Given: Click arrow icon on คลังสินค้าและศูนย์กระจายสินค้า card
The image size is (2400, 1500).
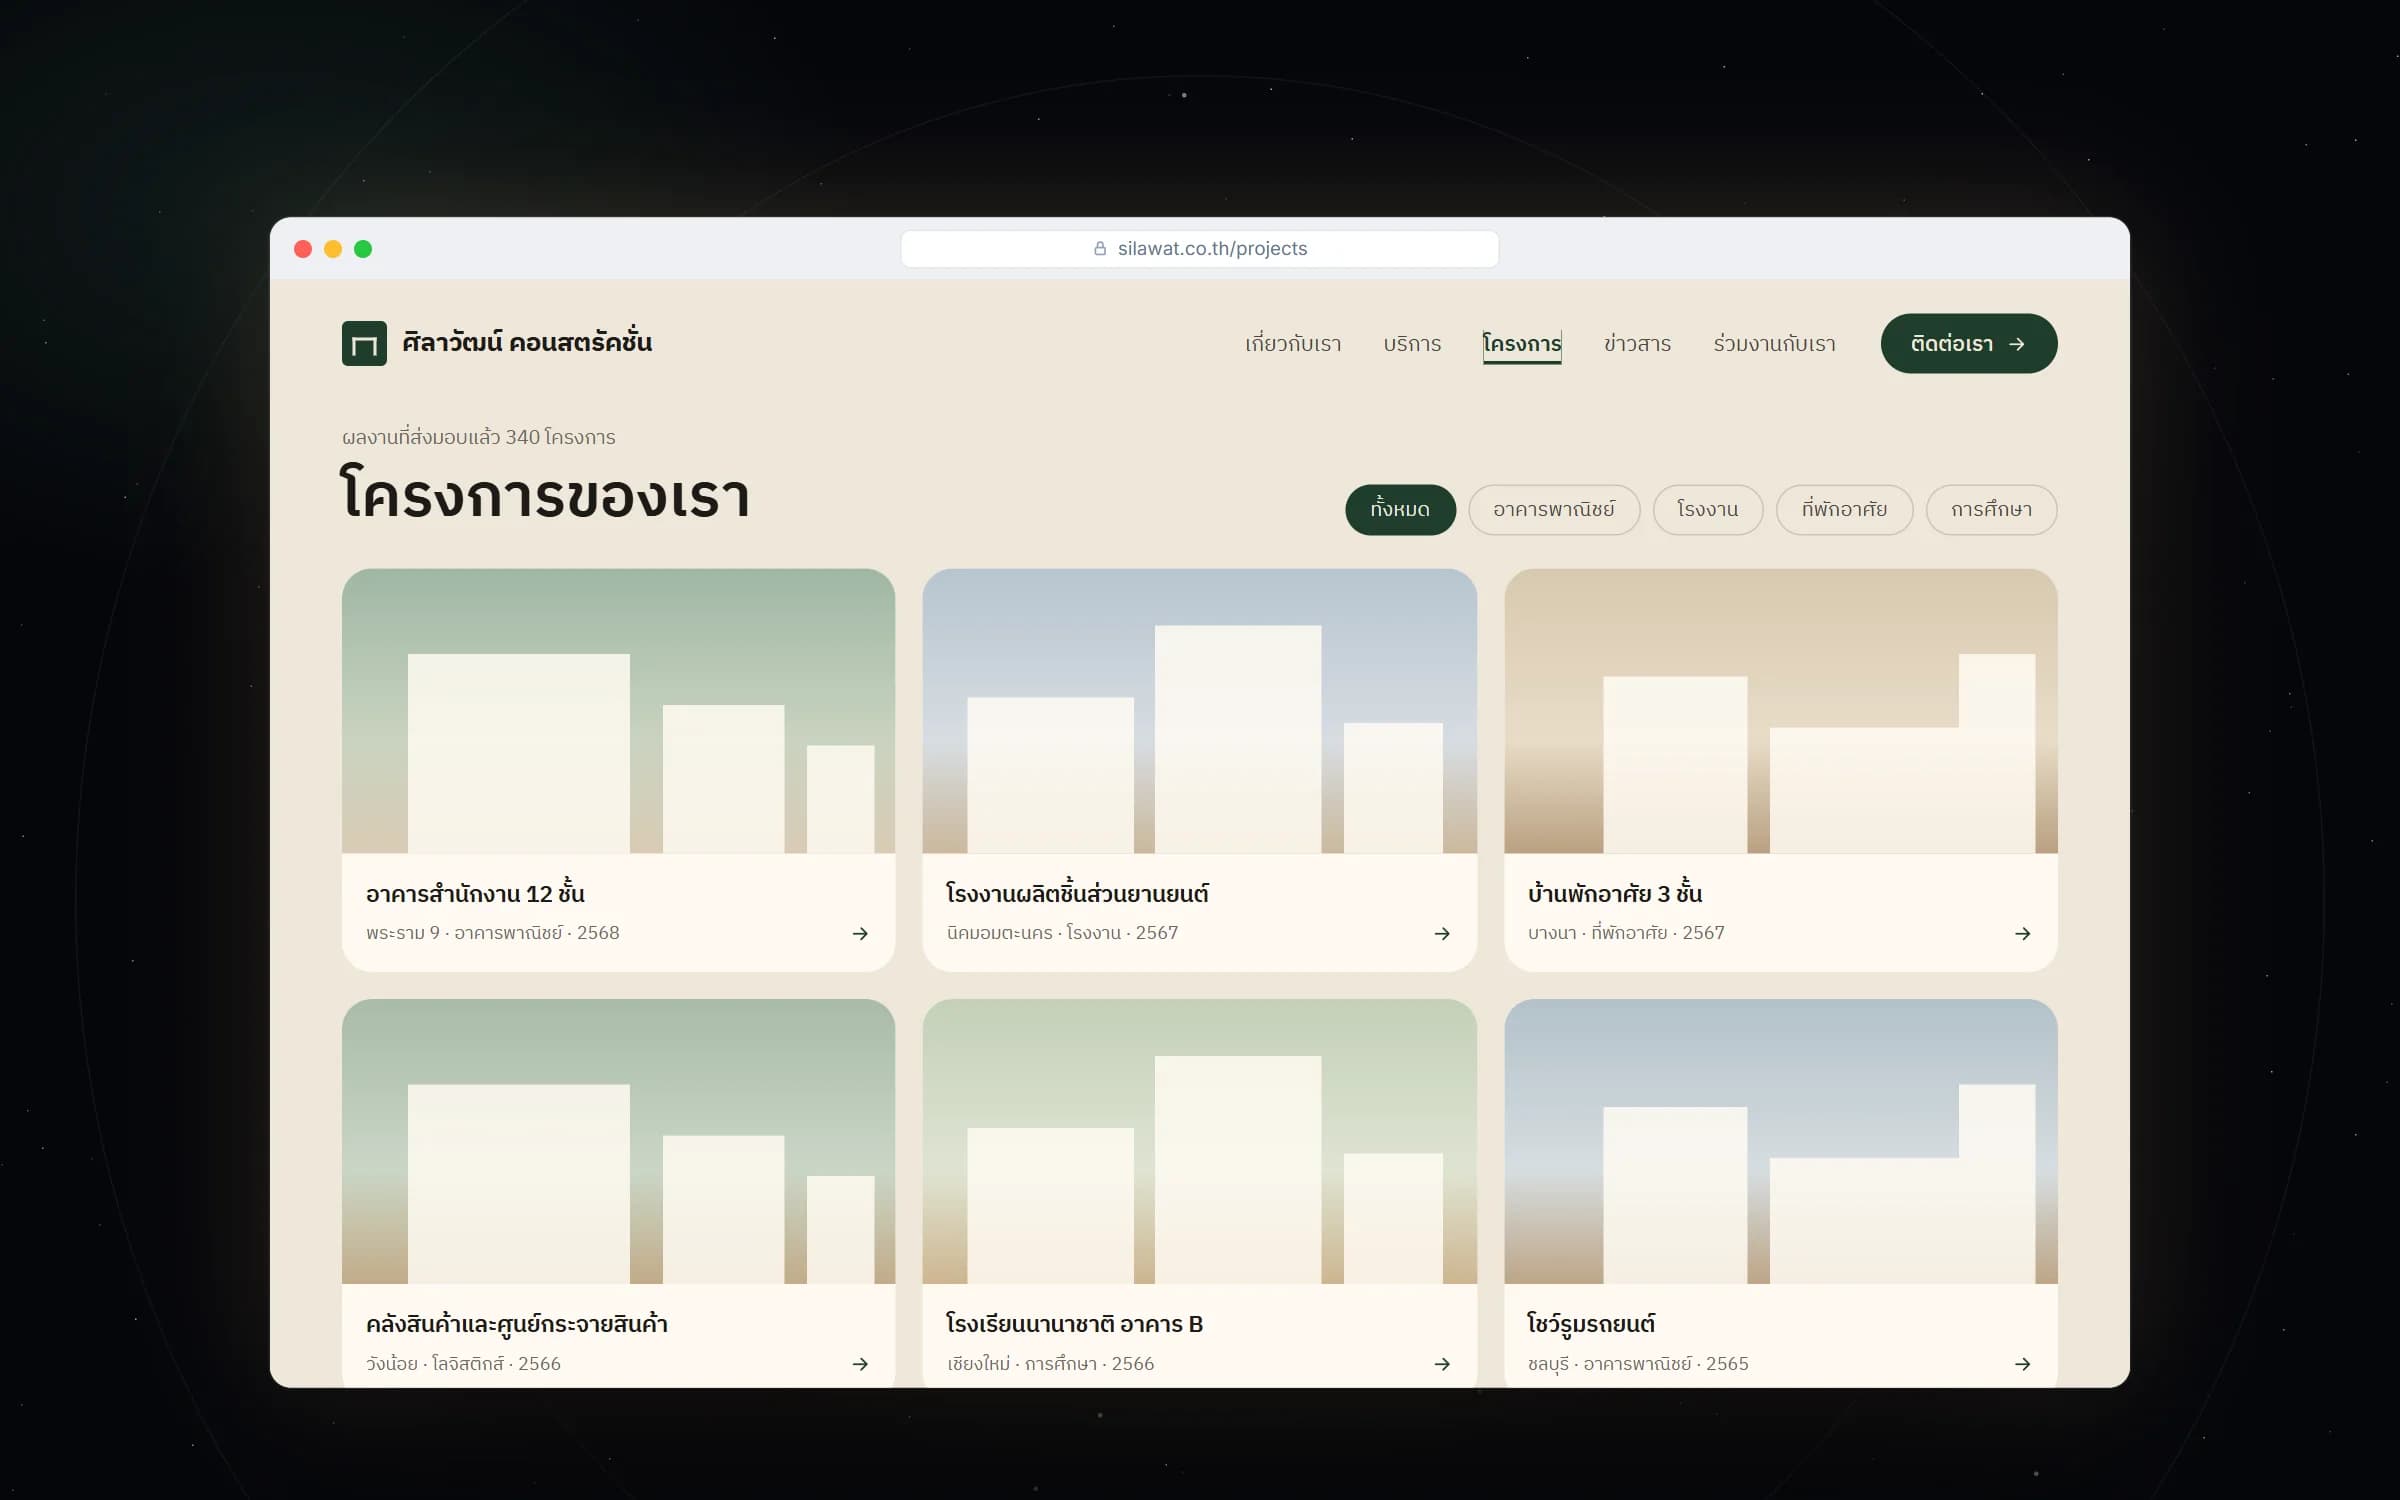Looking at the screenshot, I should [x=860, y=1364].
